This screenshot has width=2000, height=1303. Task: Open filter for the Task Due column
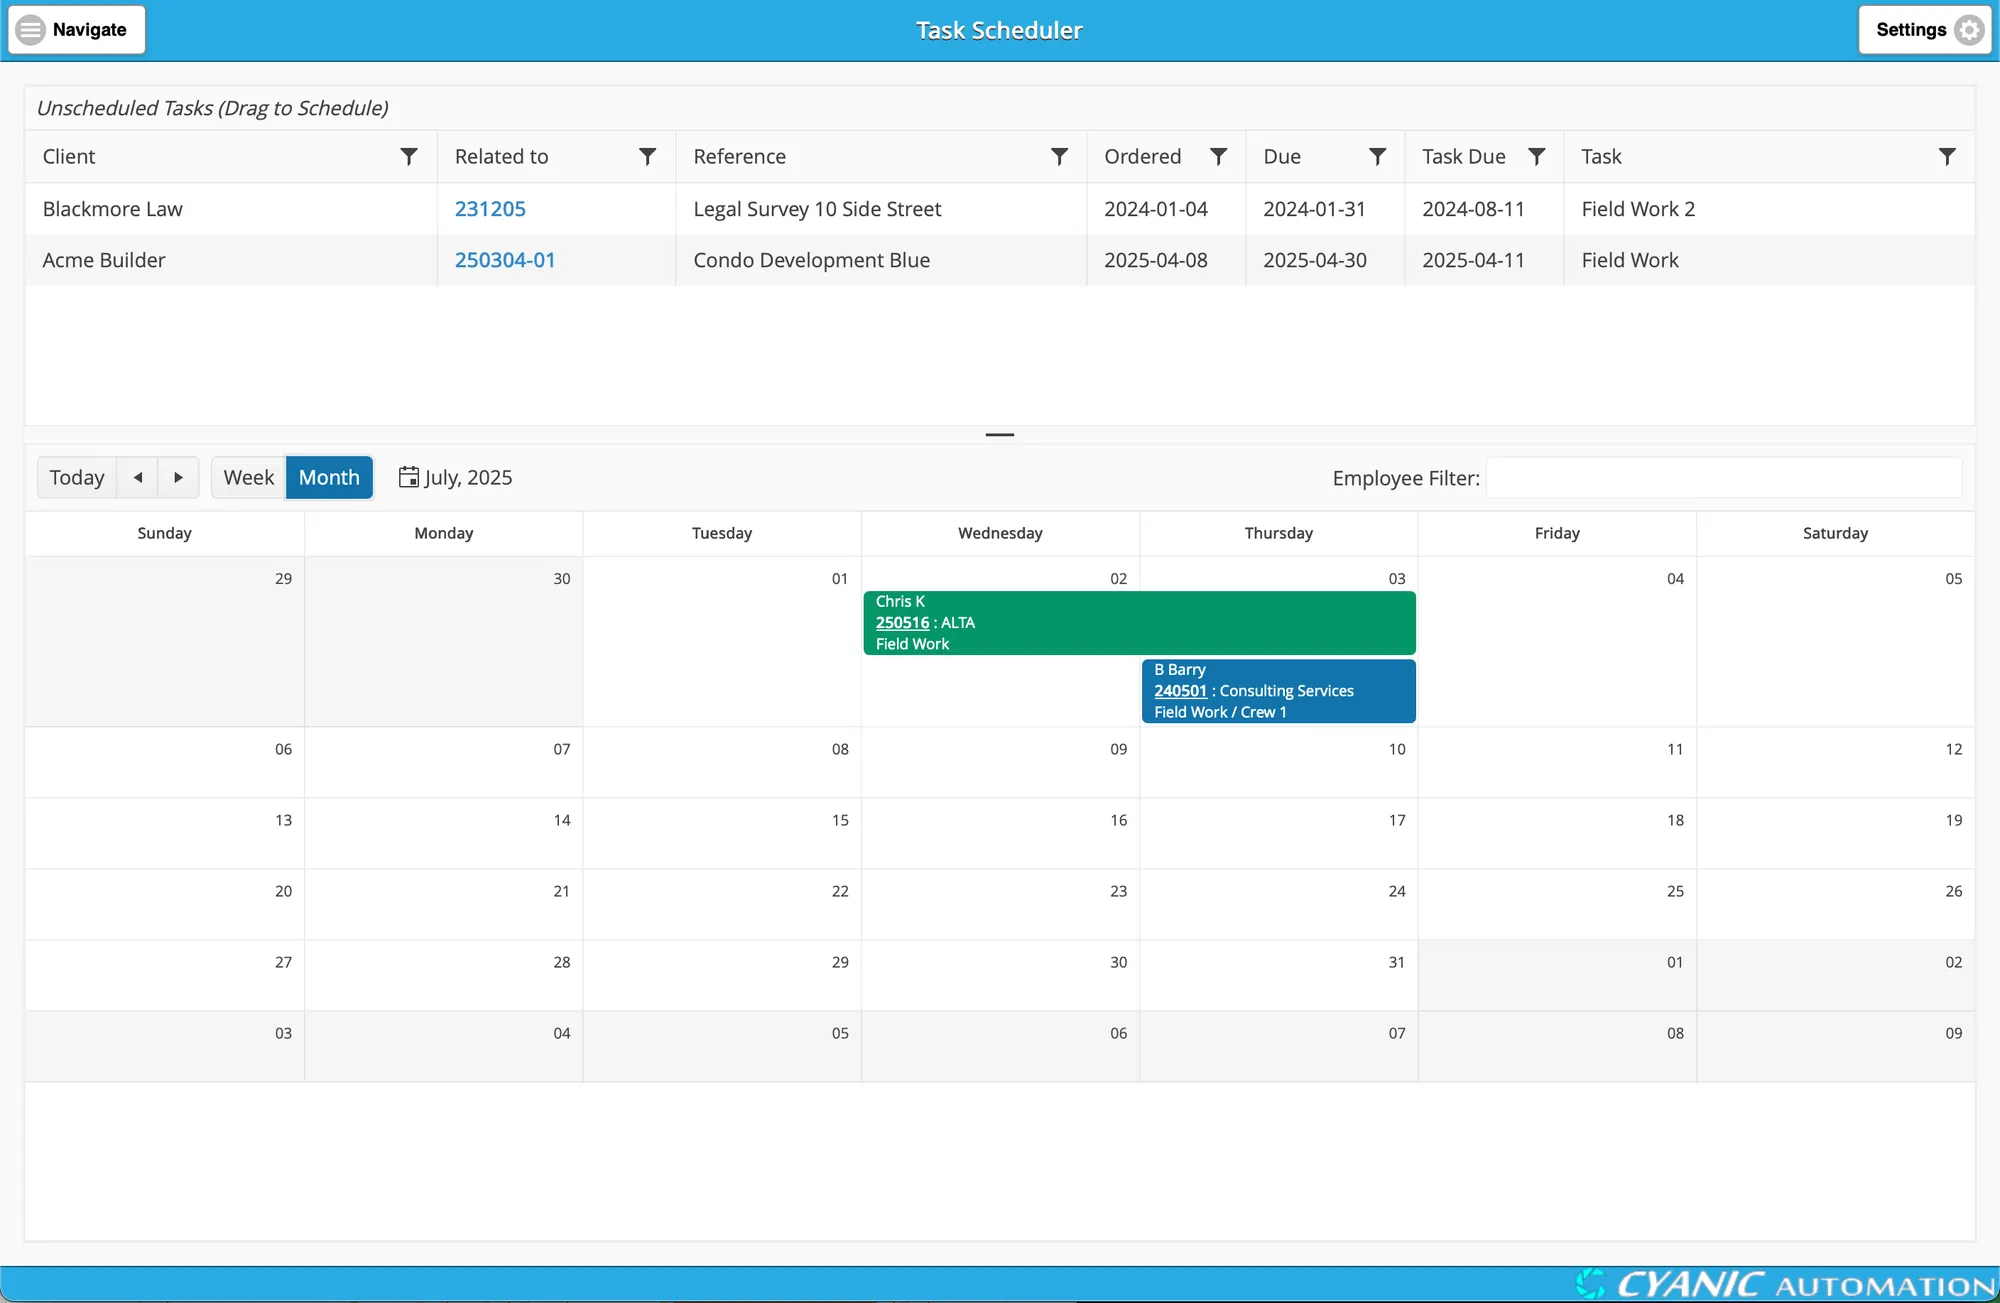[1536, 156]
